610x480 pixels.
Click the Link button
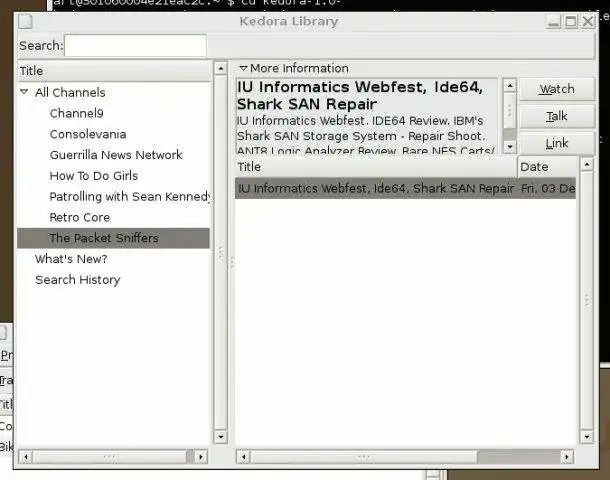pos(557,143)
